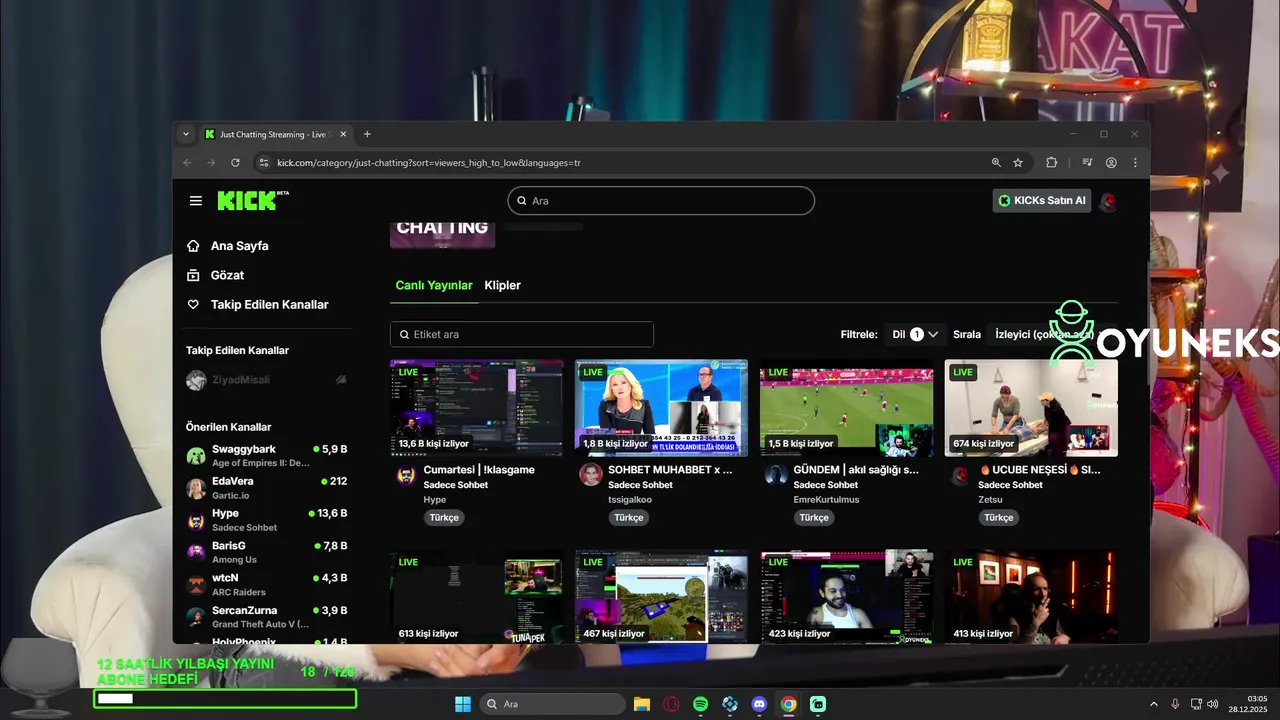
Task: Open the Chrome media controls icon
Action: [1087, 162]
